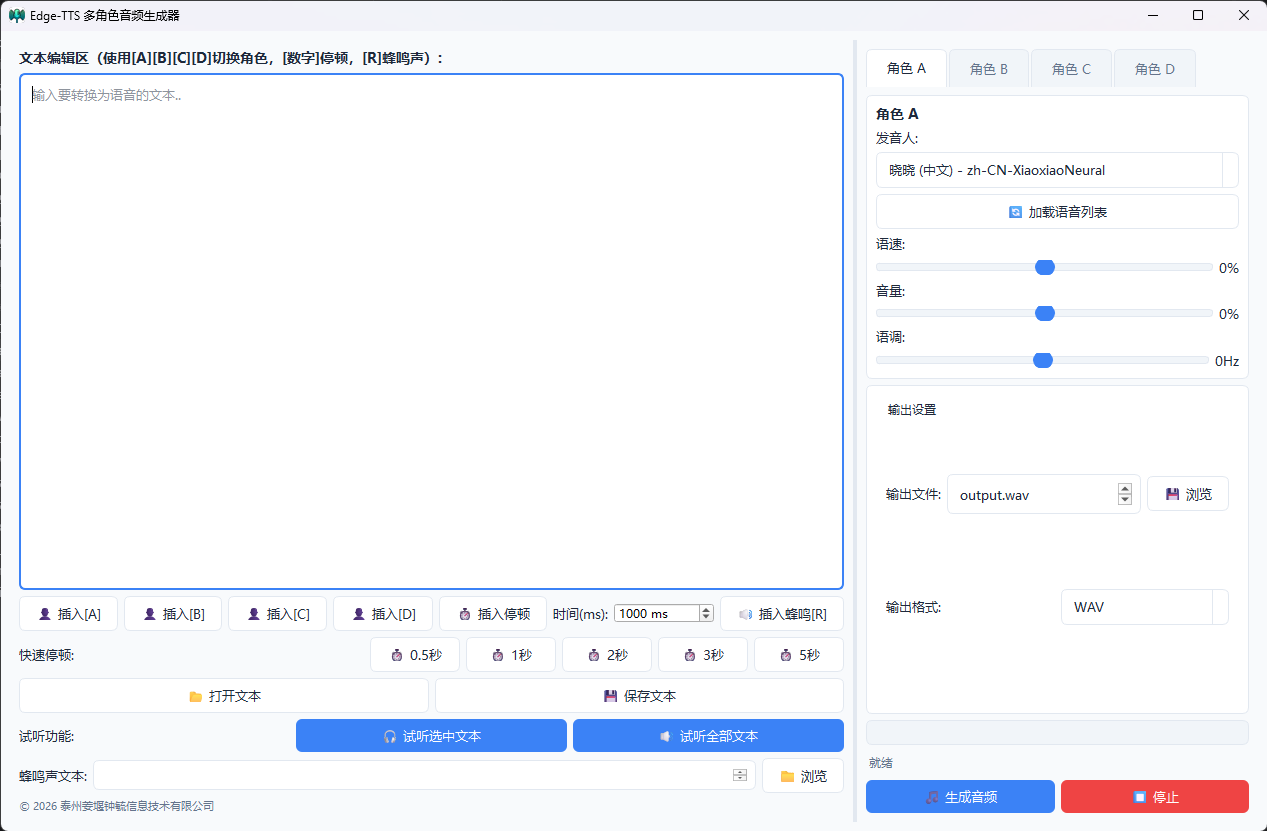Switch to the 角色 B tab
The width and height of the screenshot is (1267, 831).
989,69
